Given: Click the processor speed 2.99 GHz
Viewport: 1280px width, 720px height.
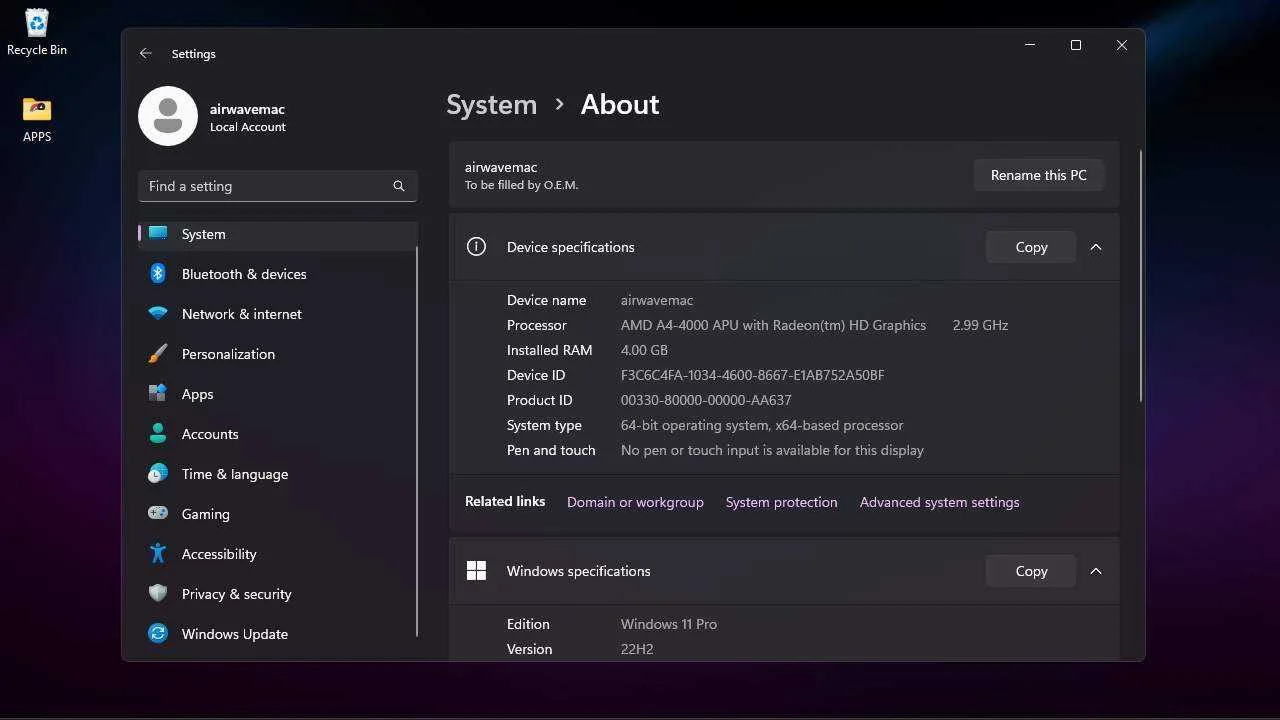Looking at the screenshot, I should (980, 325).
